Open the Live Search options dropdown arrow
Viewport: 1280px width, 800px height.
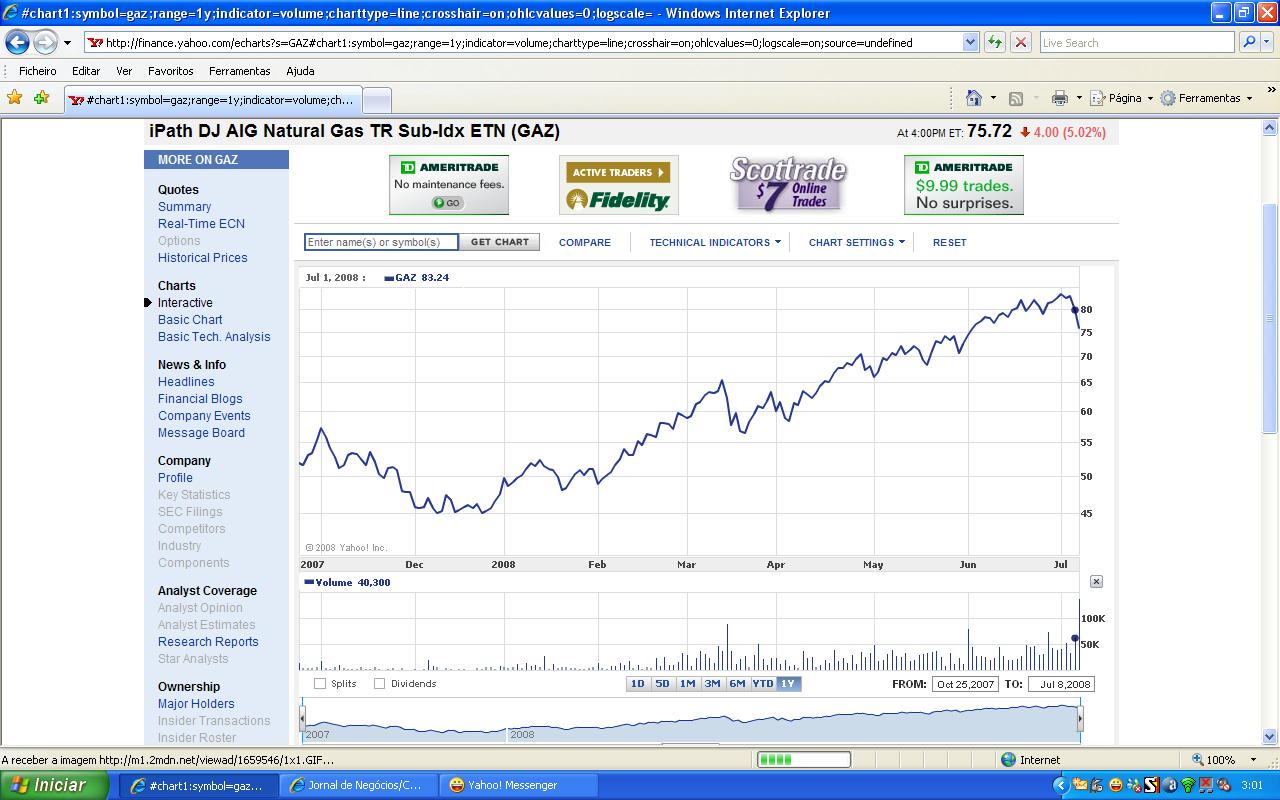1268,43
